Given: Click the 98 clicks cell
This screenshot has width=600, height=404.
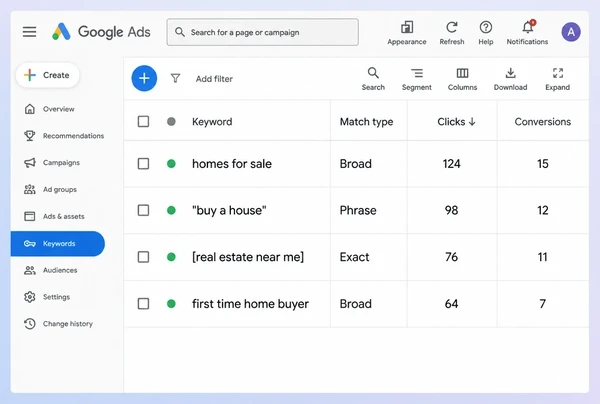Looking at the screenshot, I should pyautogui.click(x=452, y=210).
